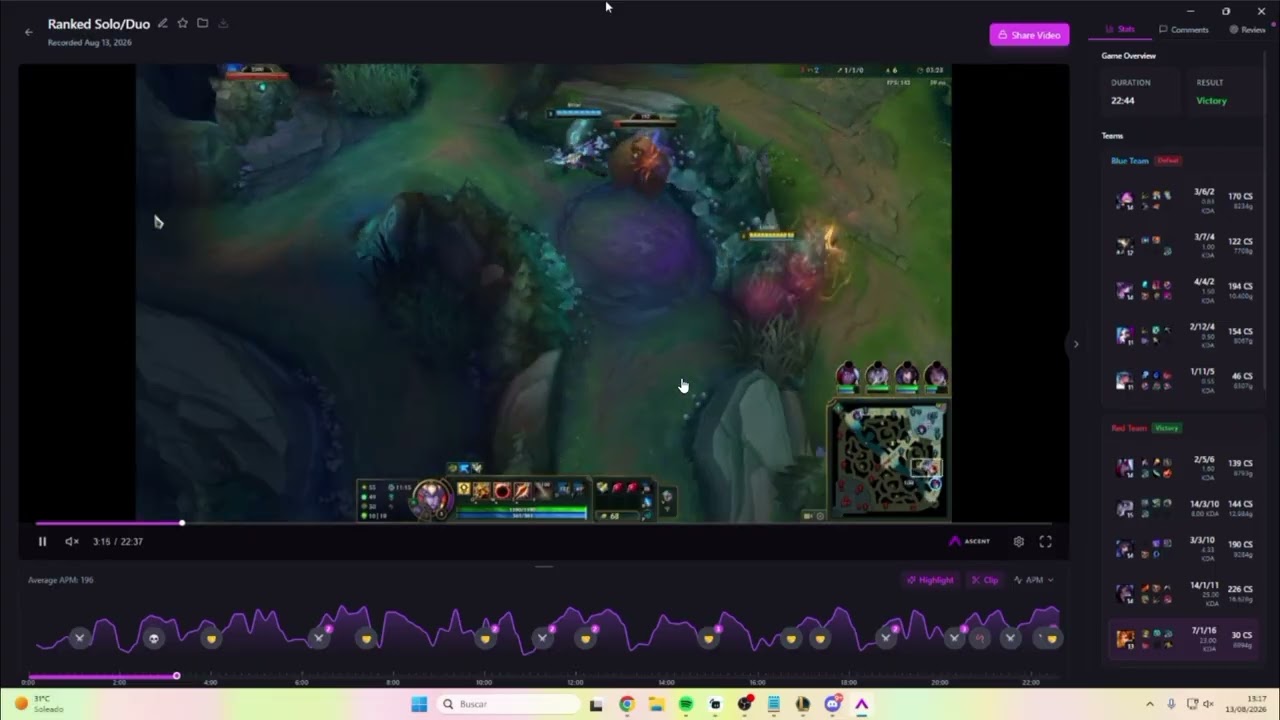1280x720 pixels.
Task: Click the taskbar Buscar search box
Action: 508,704
